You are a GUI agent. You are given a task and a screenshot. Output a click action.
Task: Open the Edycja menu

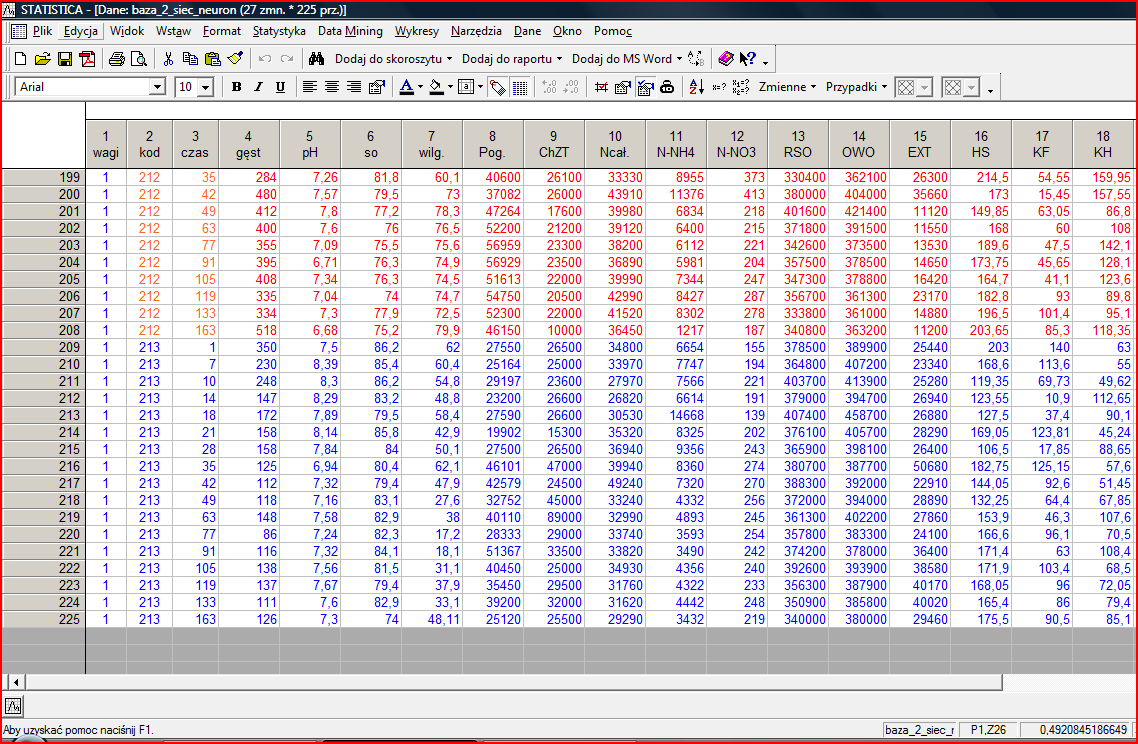[81, 31]
